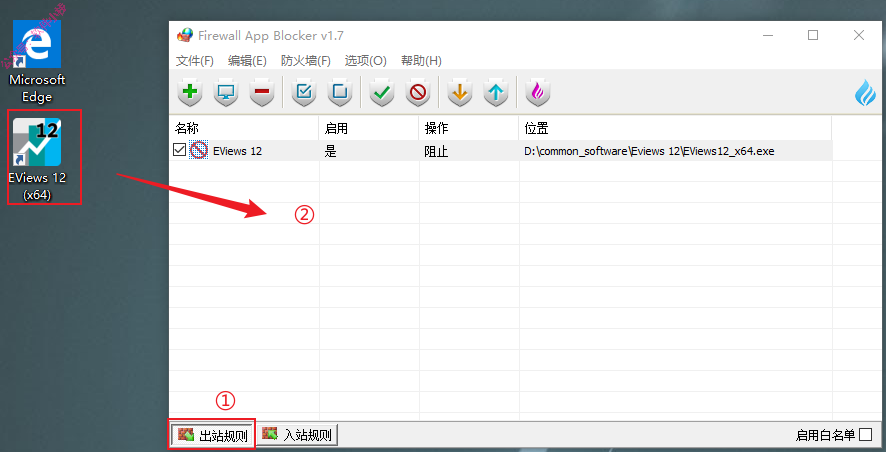Sort by the 启用 column header
886x452 pixels.
[369, 129]
